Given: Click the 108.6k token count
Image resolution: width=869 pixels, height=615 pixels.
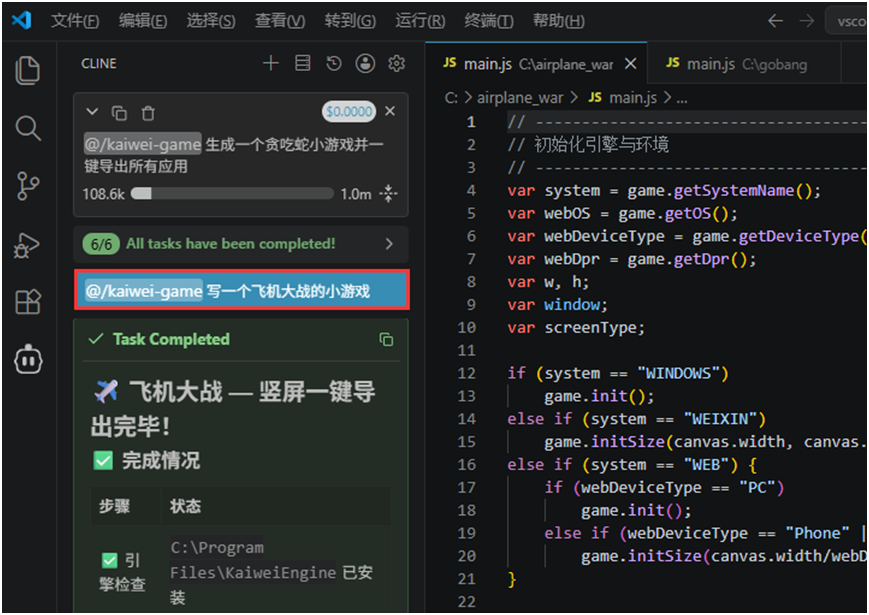Looking at the screenshot, I should (x=104, y=194).
